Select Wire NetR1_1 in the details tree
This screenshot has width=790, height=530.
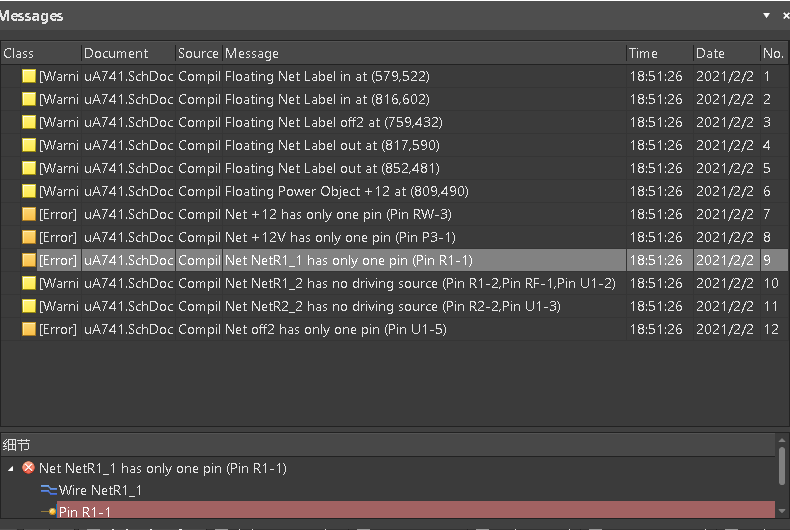[100, 490]
